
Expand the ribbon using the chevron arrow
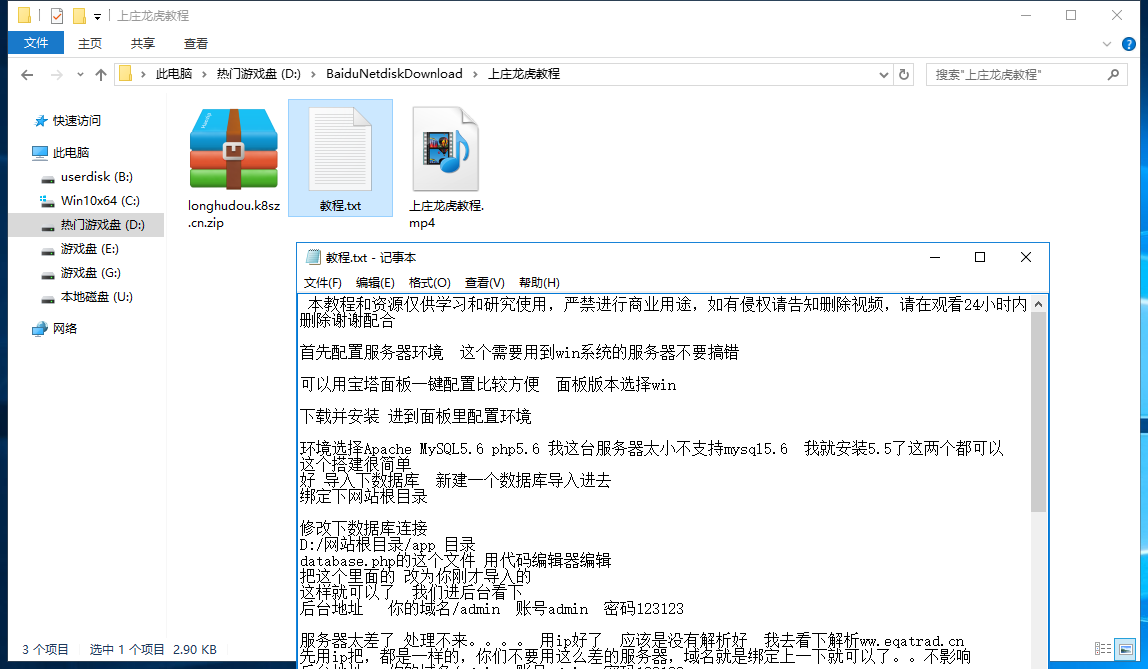(1107, 44)
